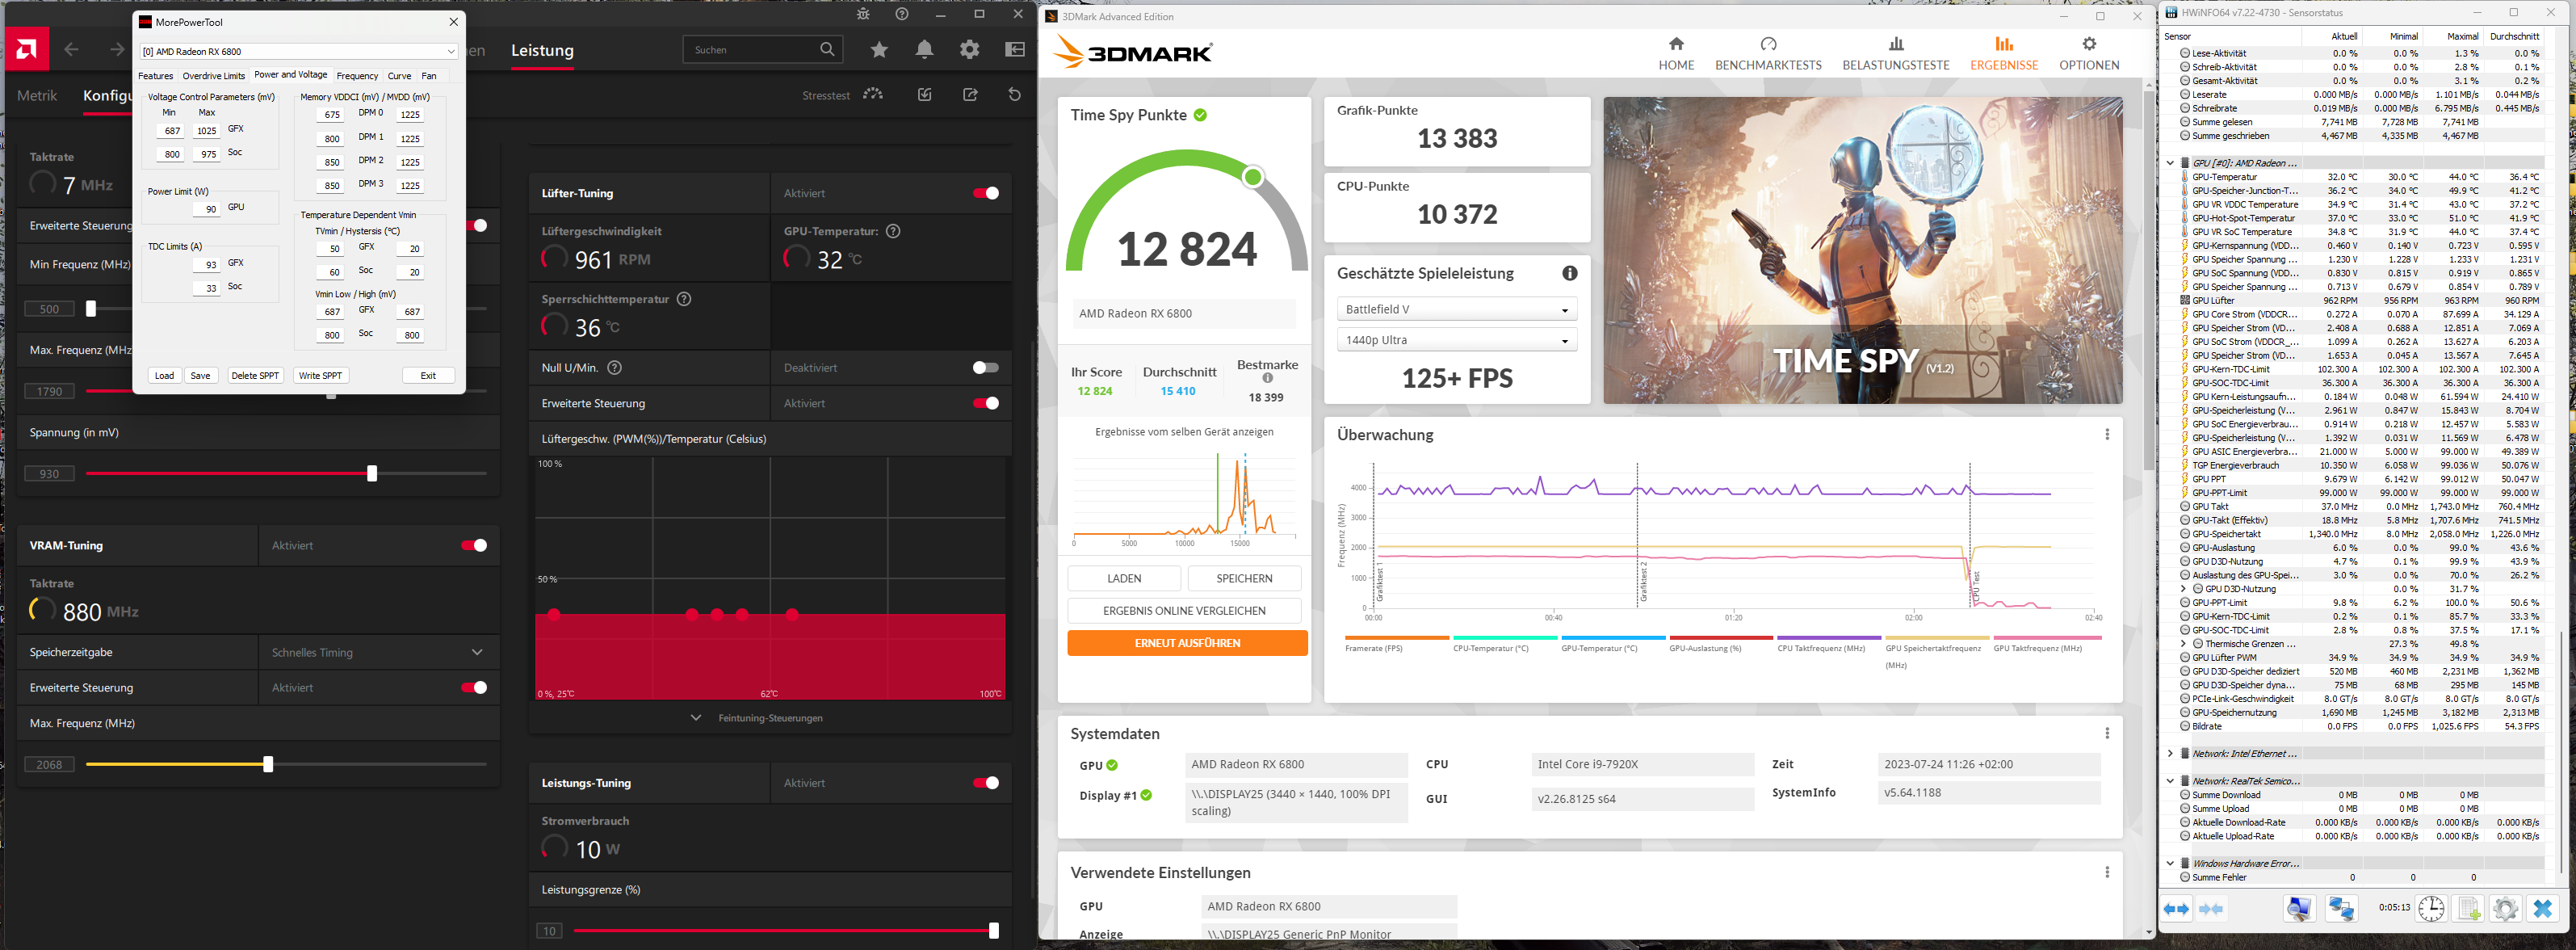
Task: Enable the Null U/Min. toggle
Action: 986,367
